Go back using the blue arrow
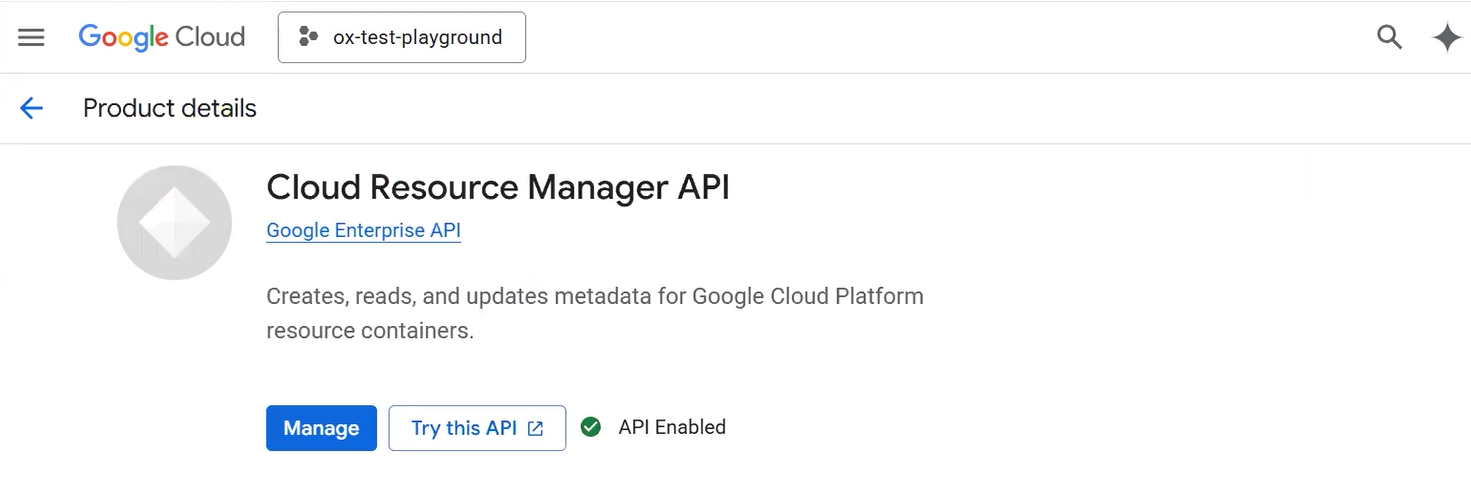 tap(32, 108)
